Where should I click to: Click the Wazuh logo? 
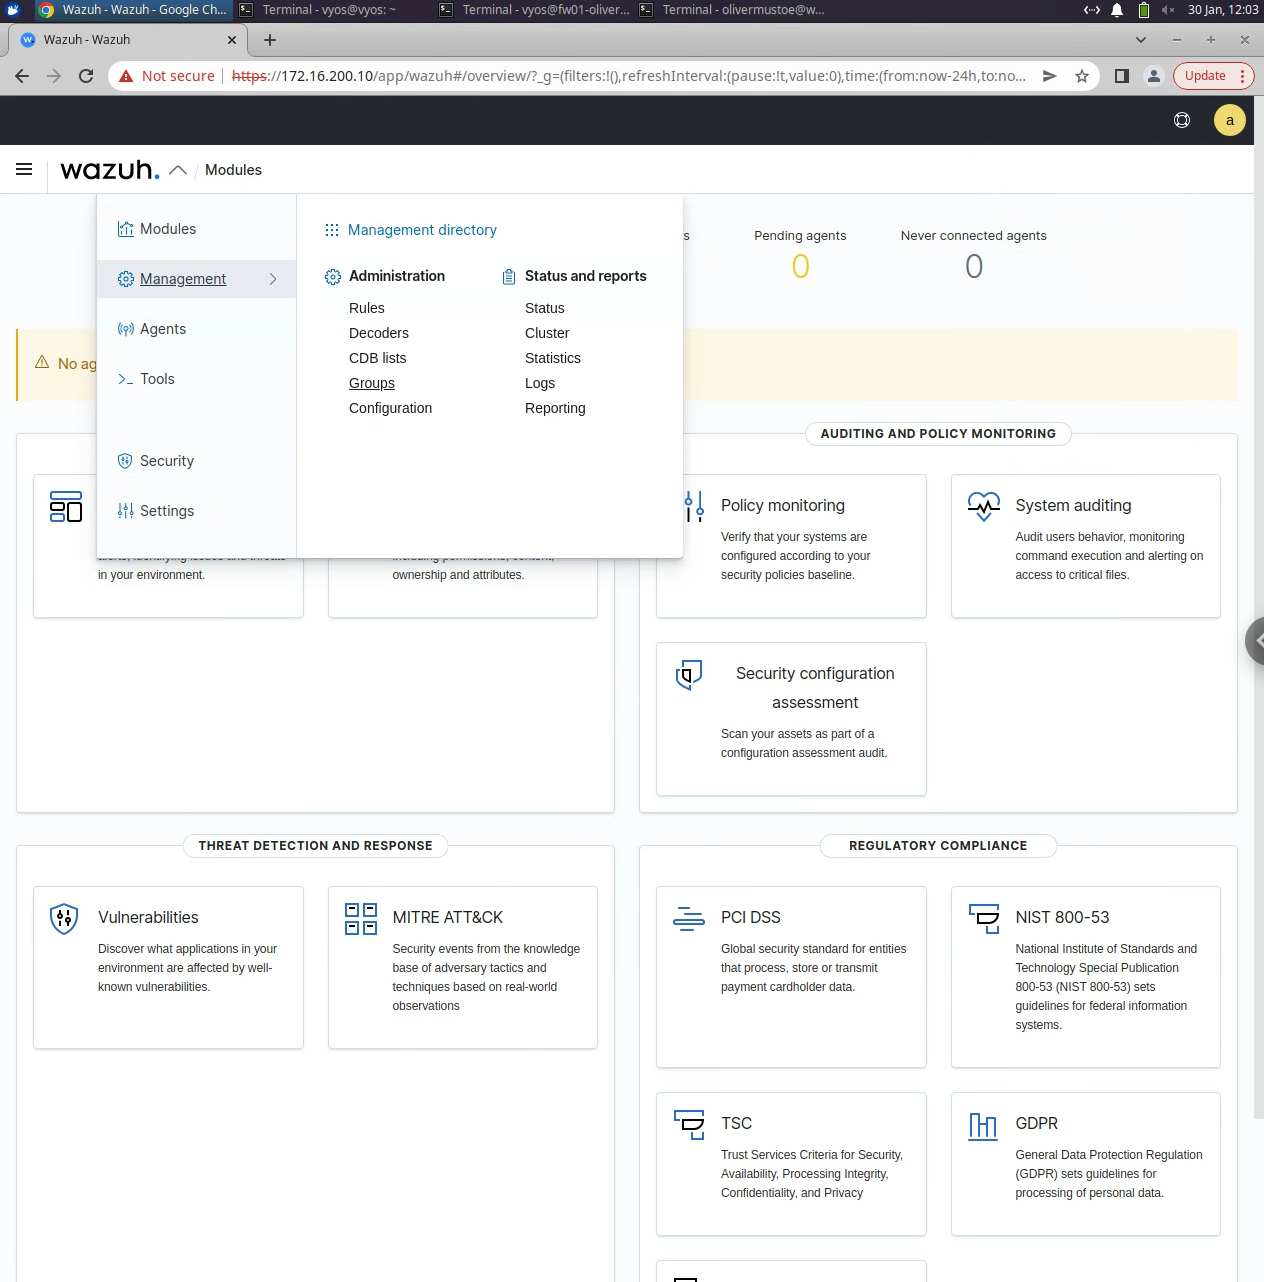coord(110,170)
